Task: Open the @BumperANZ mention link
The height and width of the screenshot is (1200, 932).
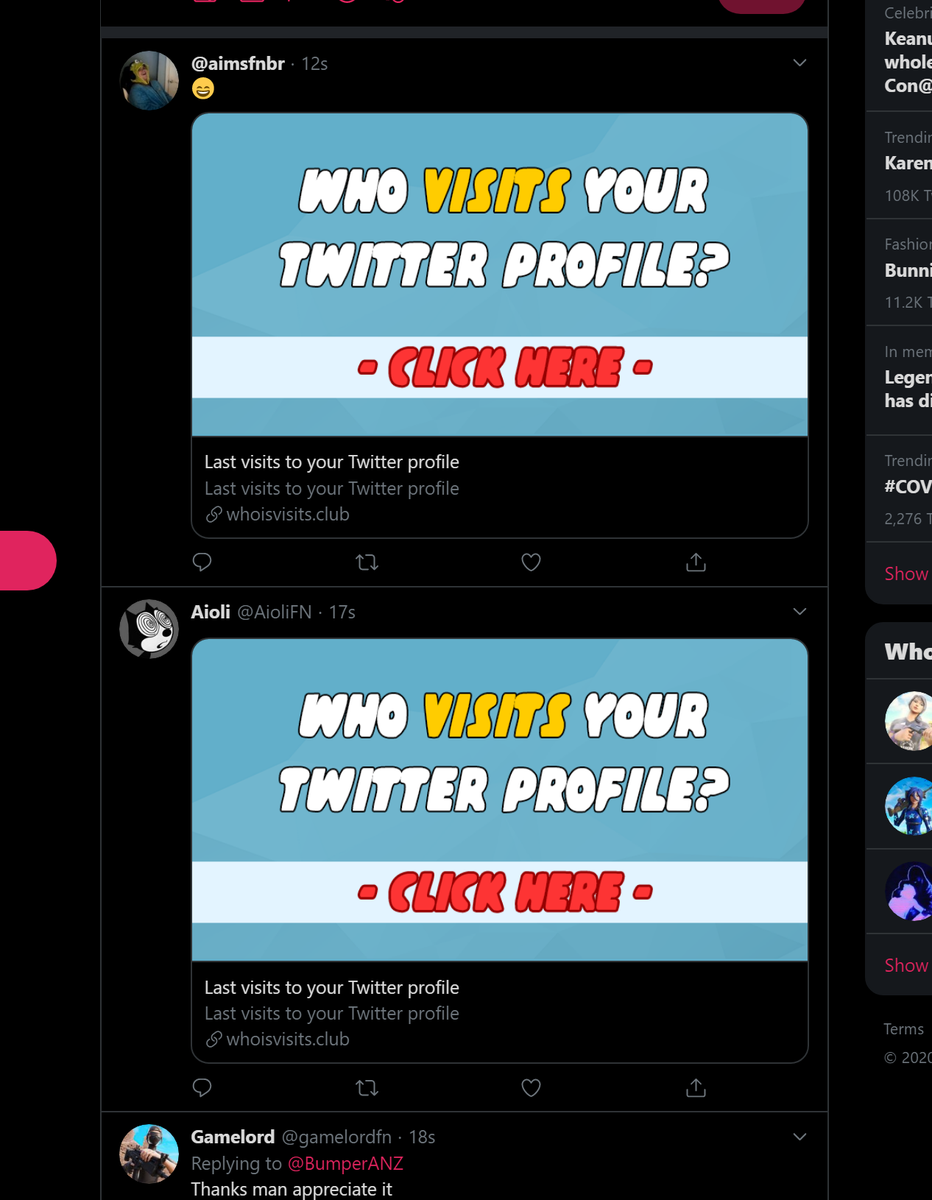Action: (345, 1163)
